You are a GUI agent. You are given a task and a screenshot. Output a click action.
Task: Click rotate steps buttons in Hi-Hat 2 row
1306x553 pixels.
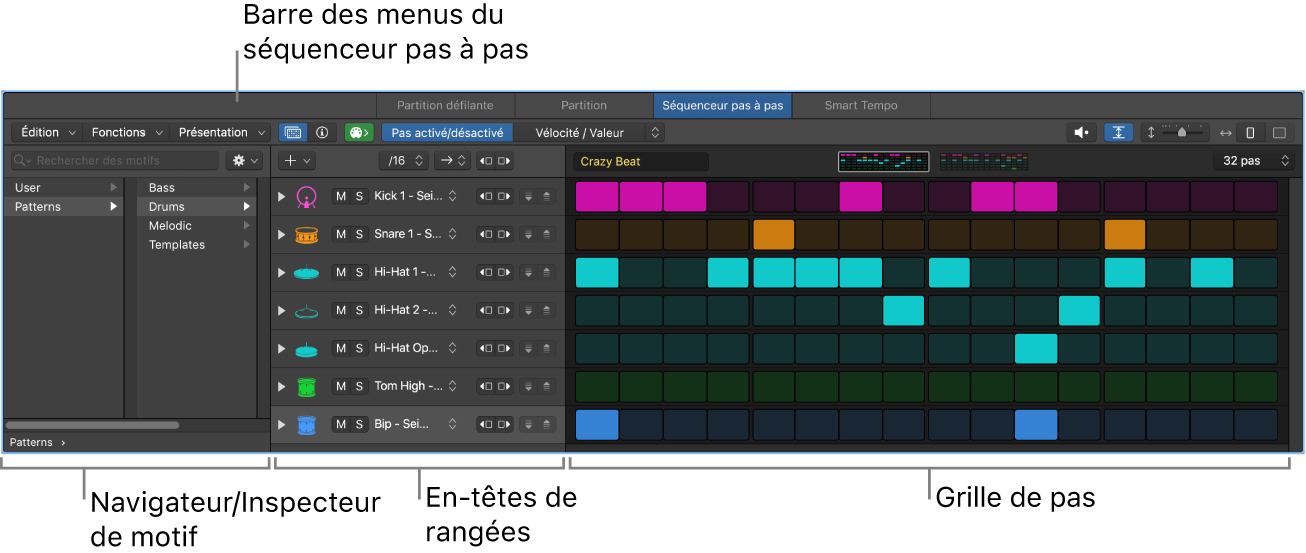[x=495, y=310]
